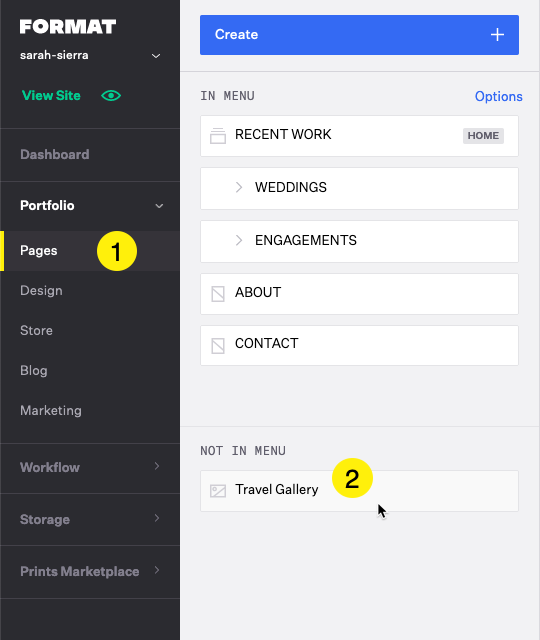Image resolution: width=540 pixels, height=640 pixels.
Task: Expand the Storage section arrow
Action: [157, 518]
